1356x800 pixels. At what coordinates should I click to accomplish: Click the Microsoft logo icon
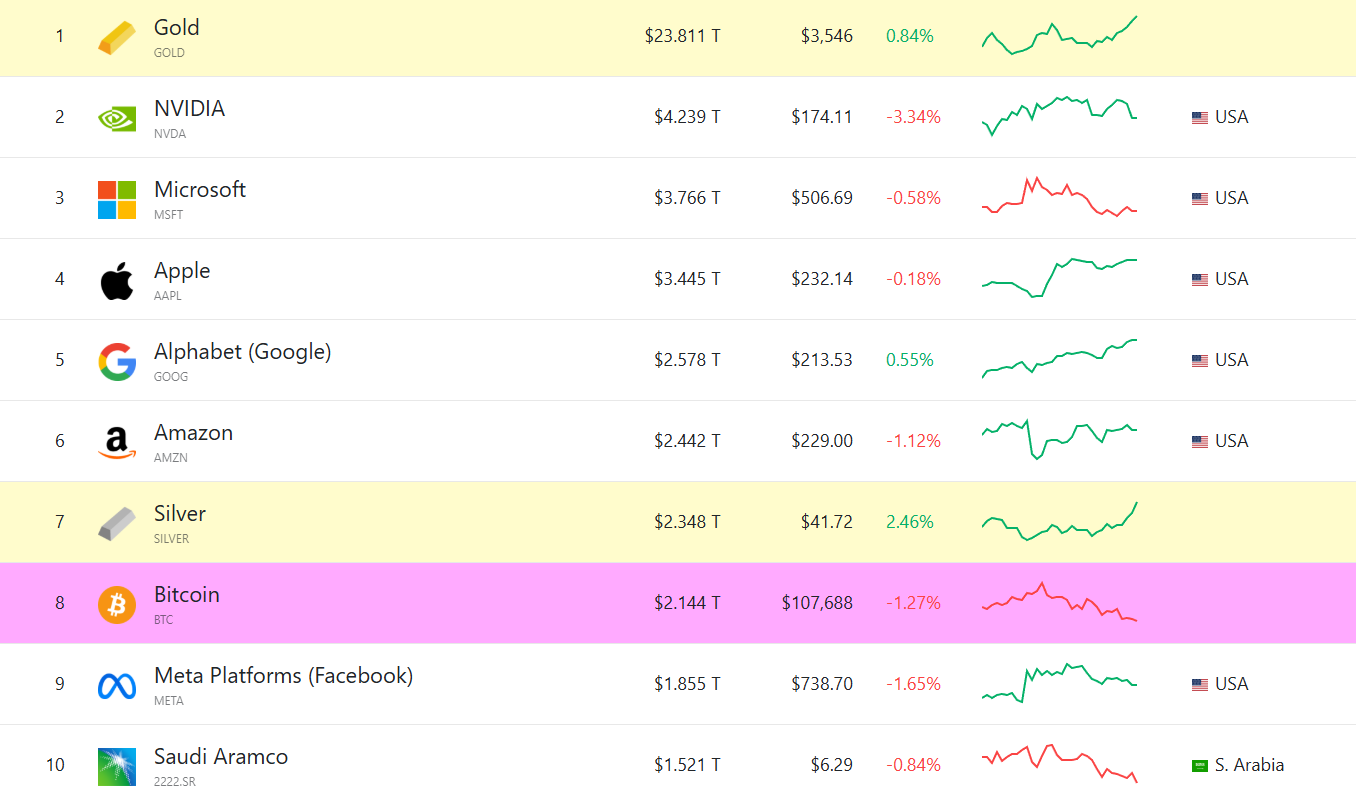[x=117, y=200]
